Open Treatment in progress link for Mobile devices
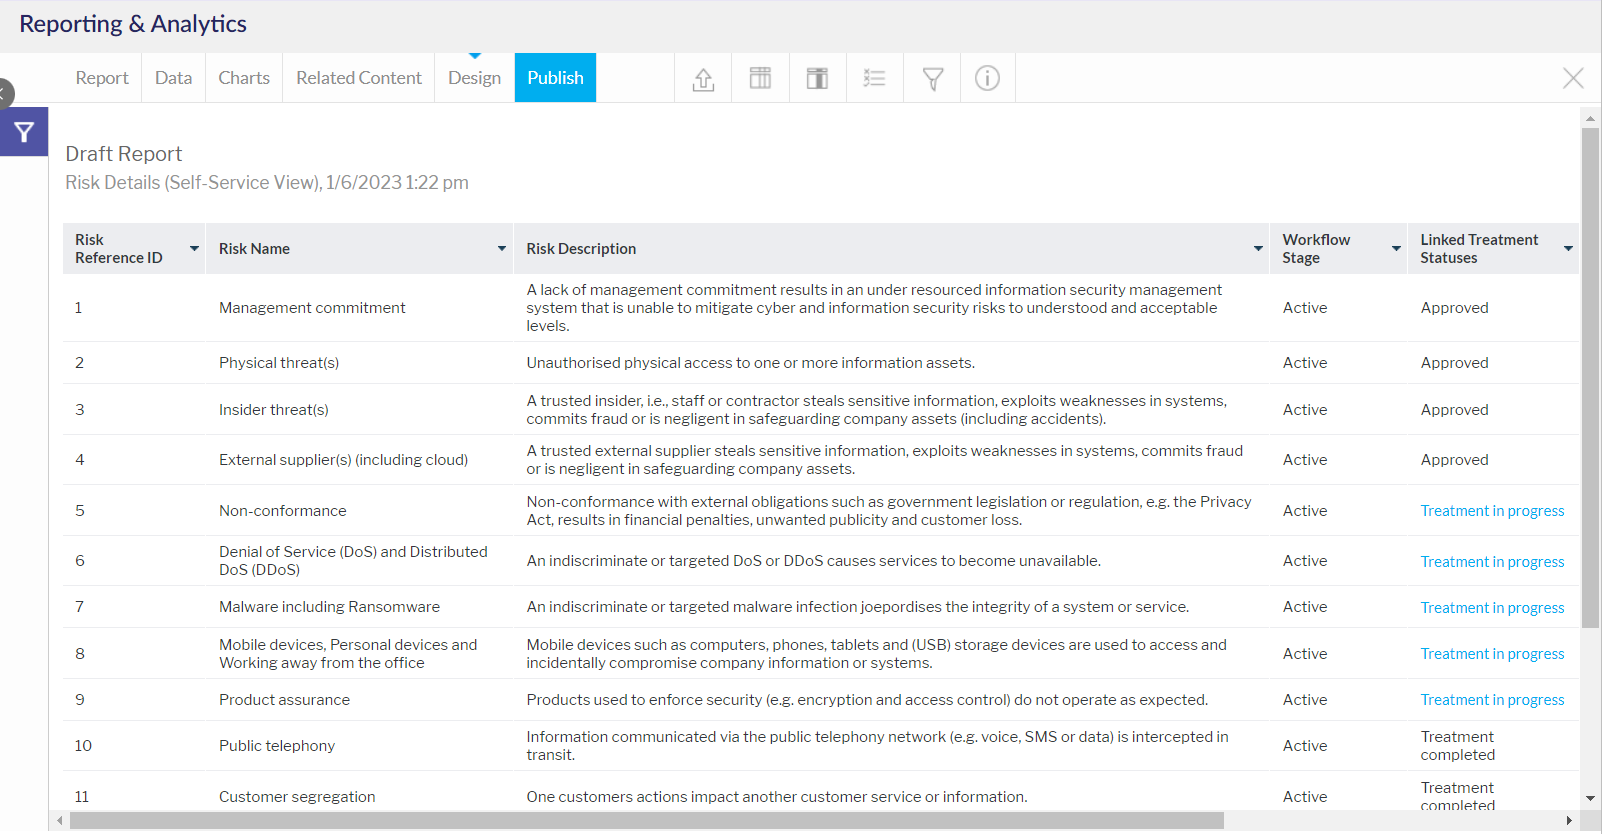 coord(1492,654)
